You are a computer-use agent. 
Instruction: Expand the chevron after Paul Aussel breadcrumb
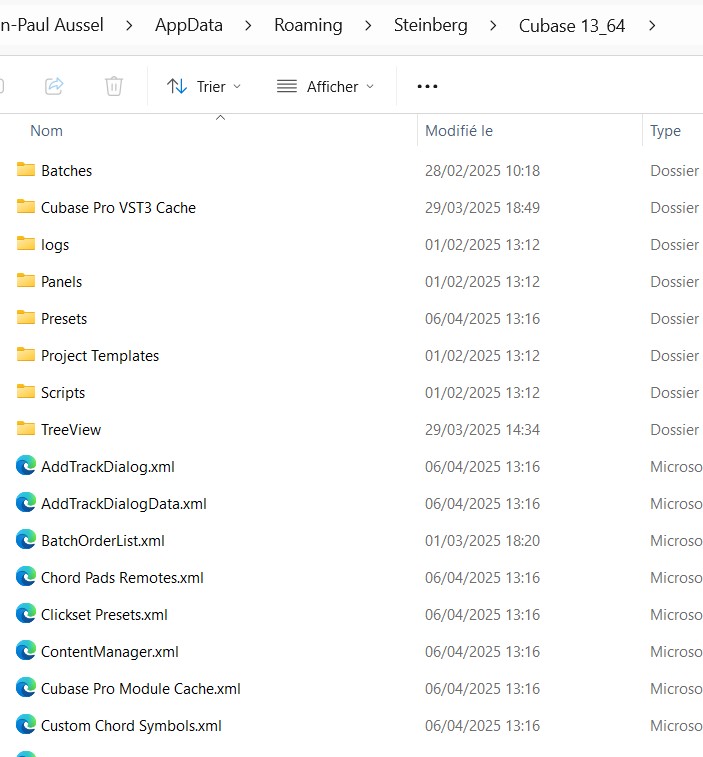[129, 26]
